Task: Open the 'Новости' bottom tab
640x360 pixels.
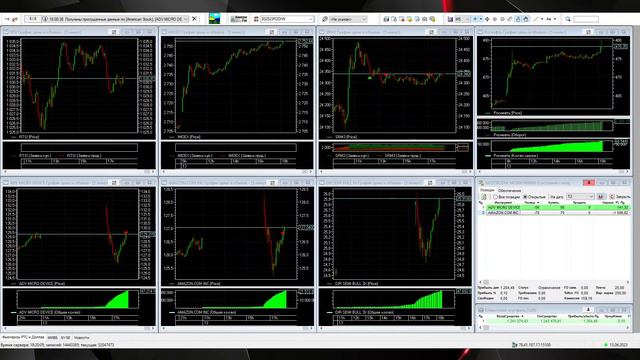Action: [82, 338]
